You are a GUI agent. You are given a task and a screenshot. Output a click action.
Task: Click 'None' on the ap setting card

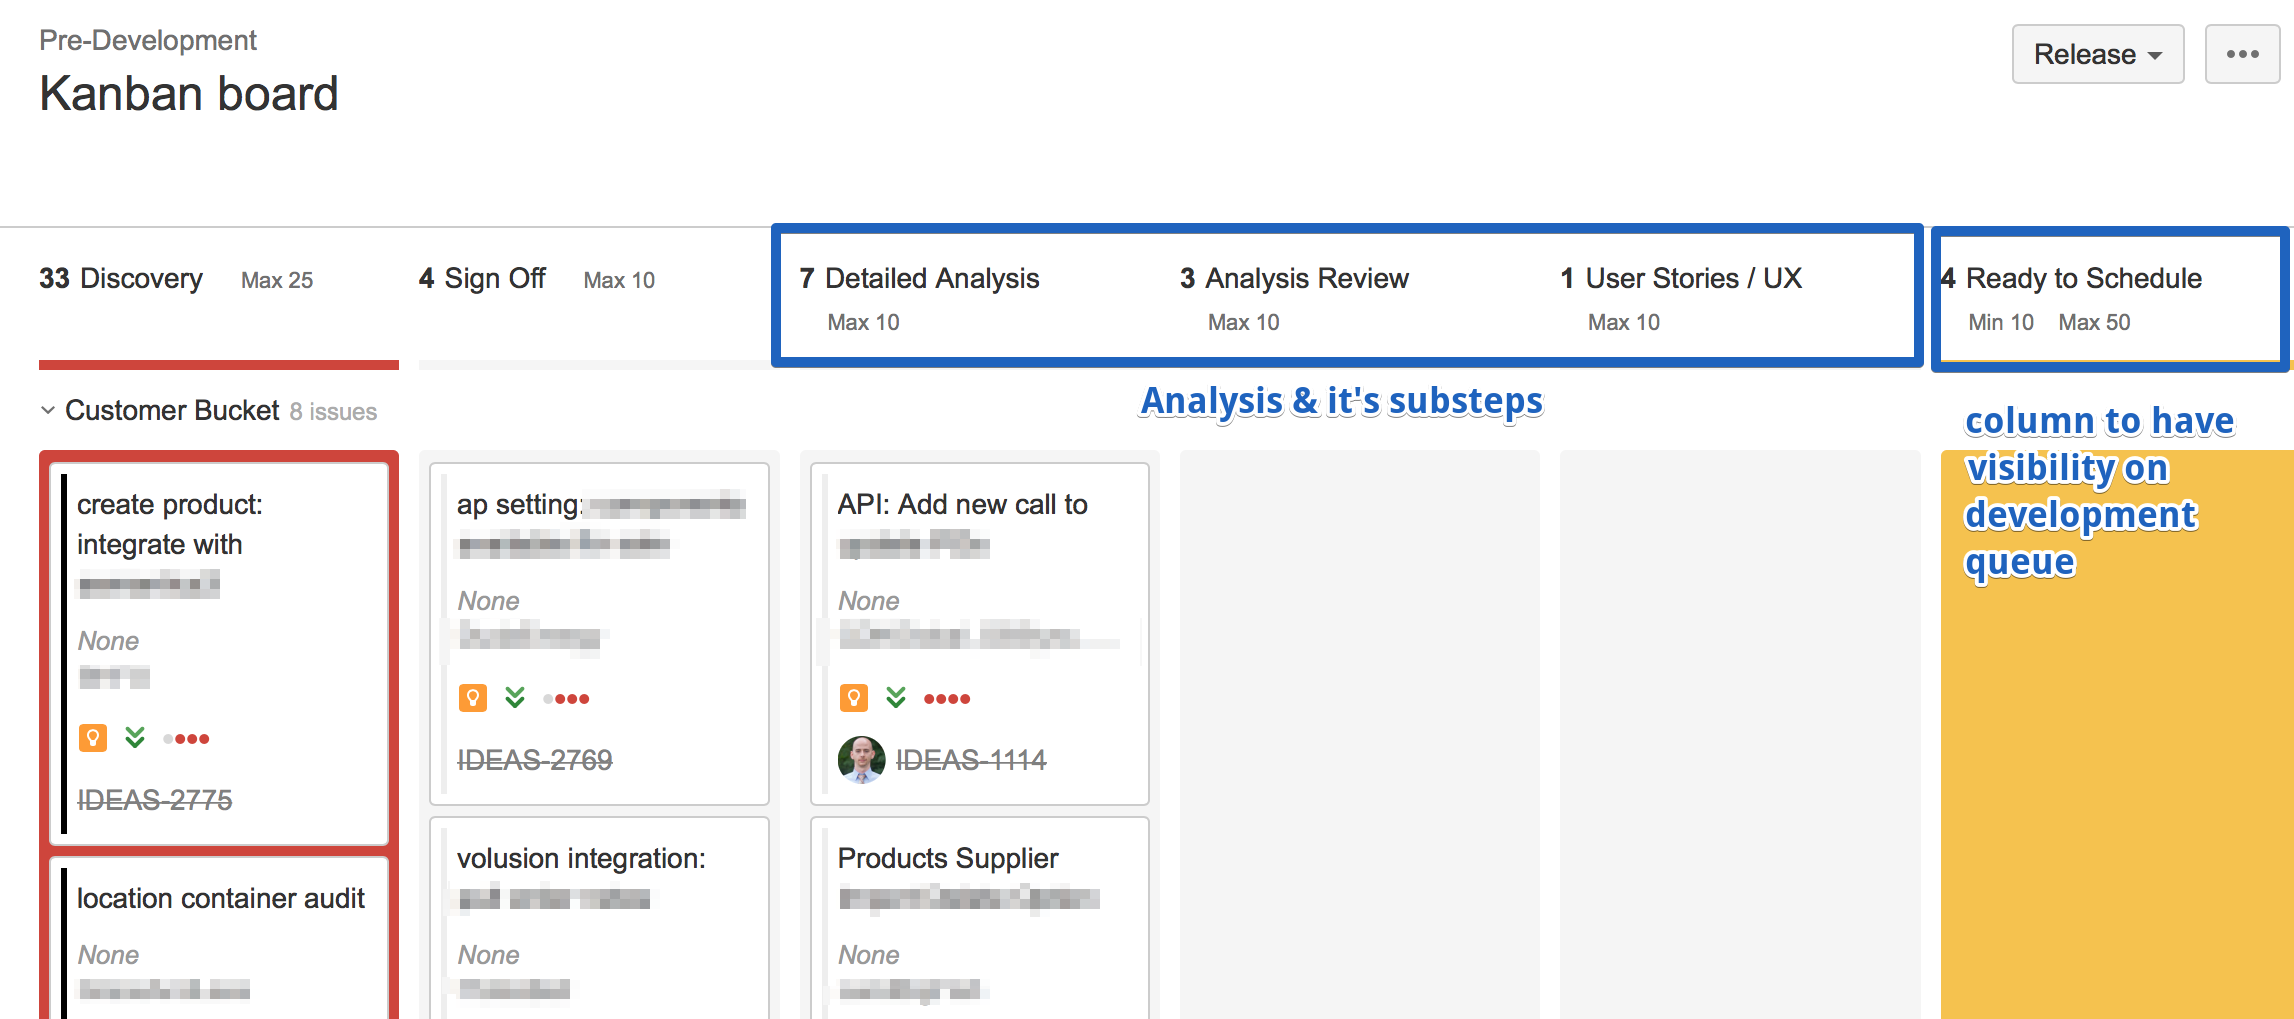click(488, 601)
